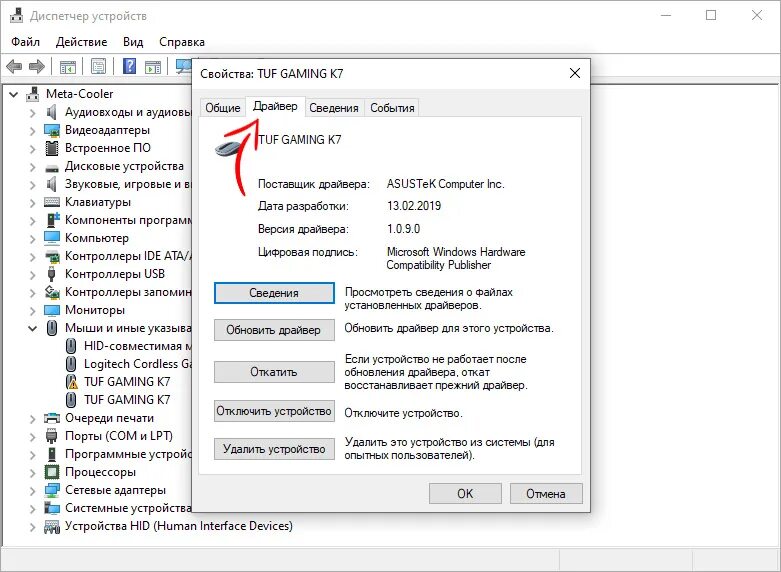Image resolution: width=781 pixels, height=572 pixels.
Task: Click the Встроенное ПО firmware chip icon
Action: point(52,148)
